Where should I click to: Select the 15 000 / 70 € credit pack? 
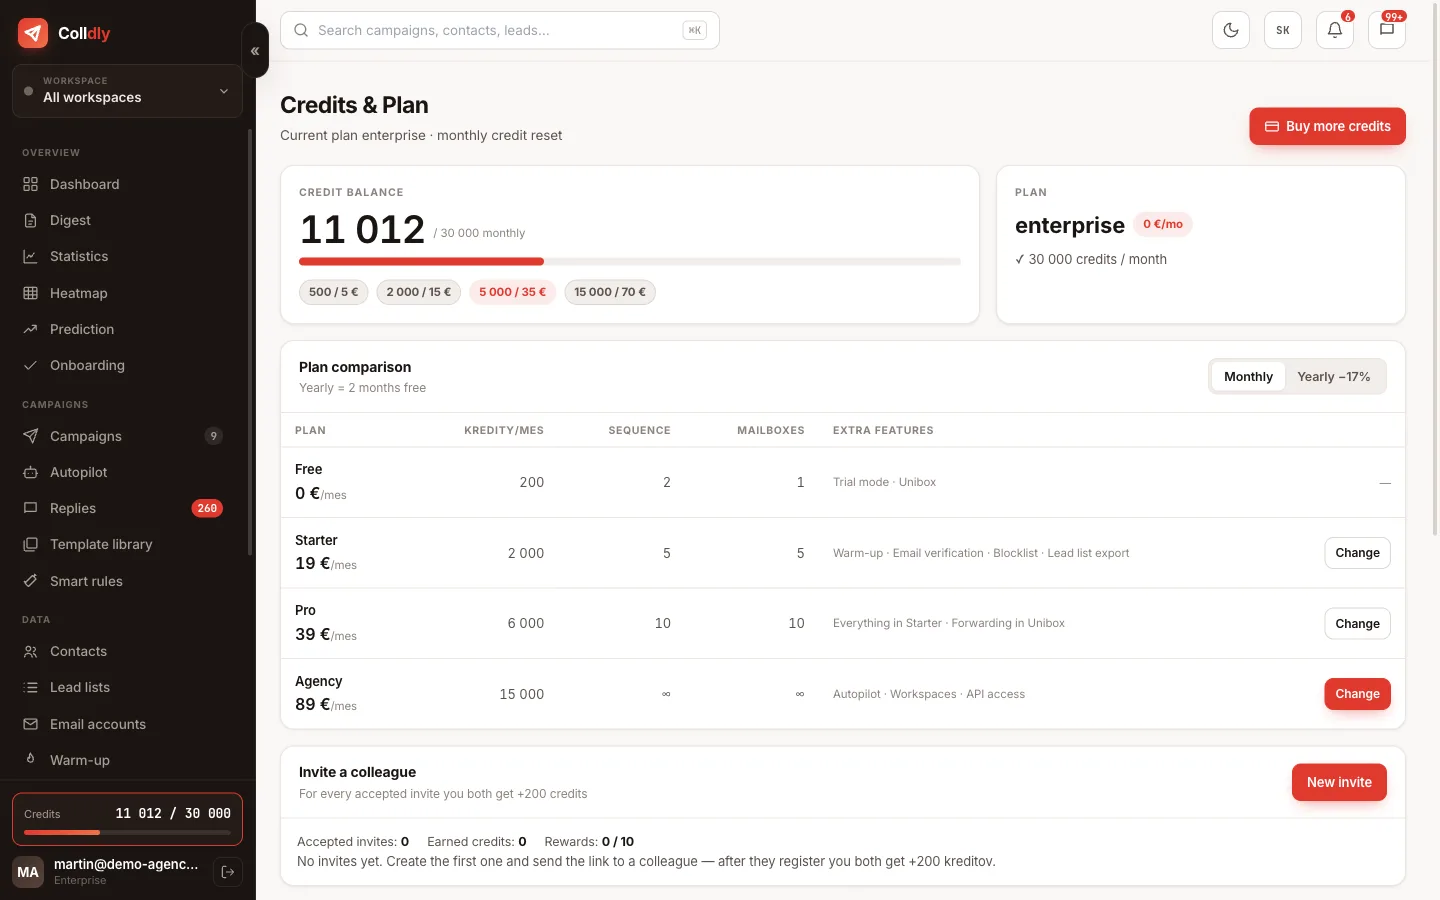tap(610, 292)
